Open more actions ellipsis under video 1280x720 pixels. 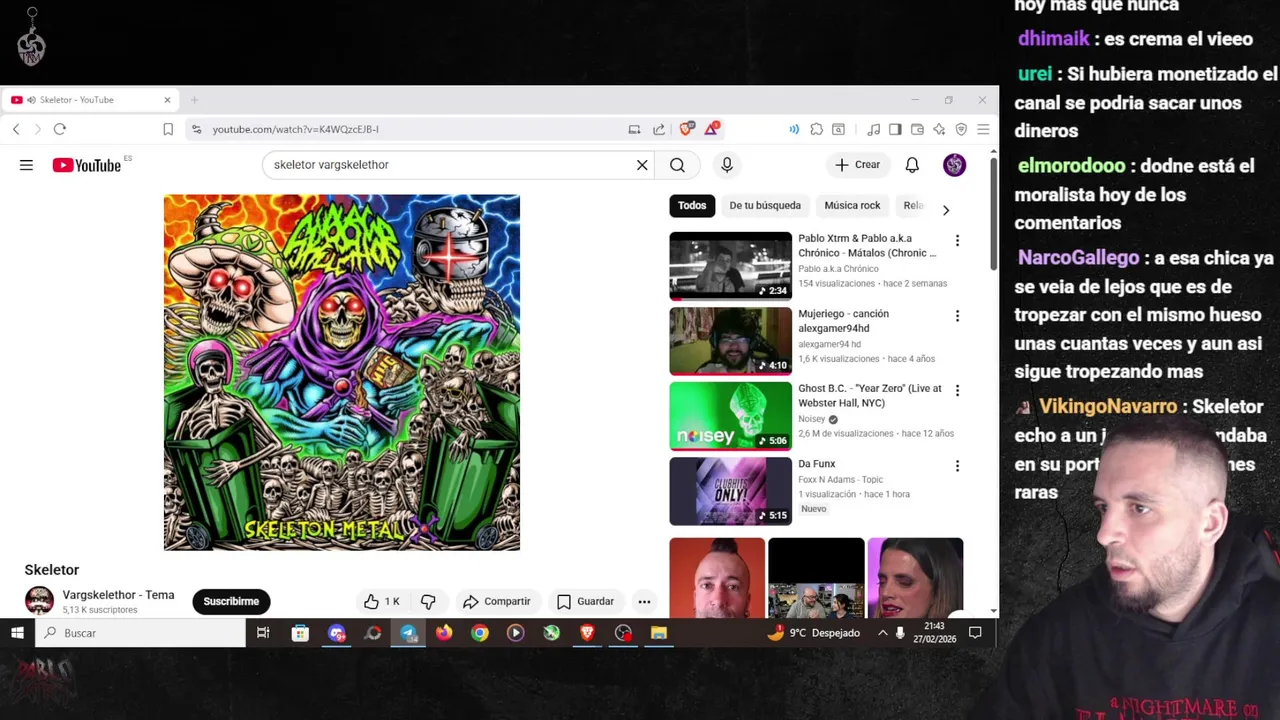[x=644, y=601]
